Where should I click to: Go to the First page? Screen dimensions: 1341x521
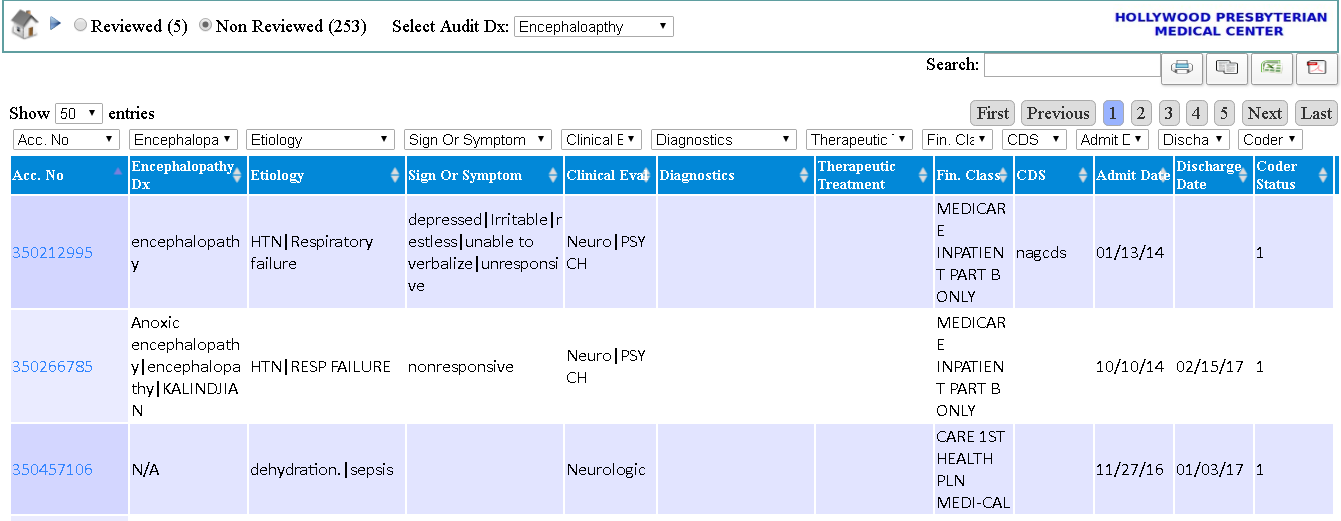[x=993, y=113]
